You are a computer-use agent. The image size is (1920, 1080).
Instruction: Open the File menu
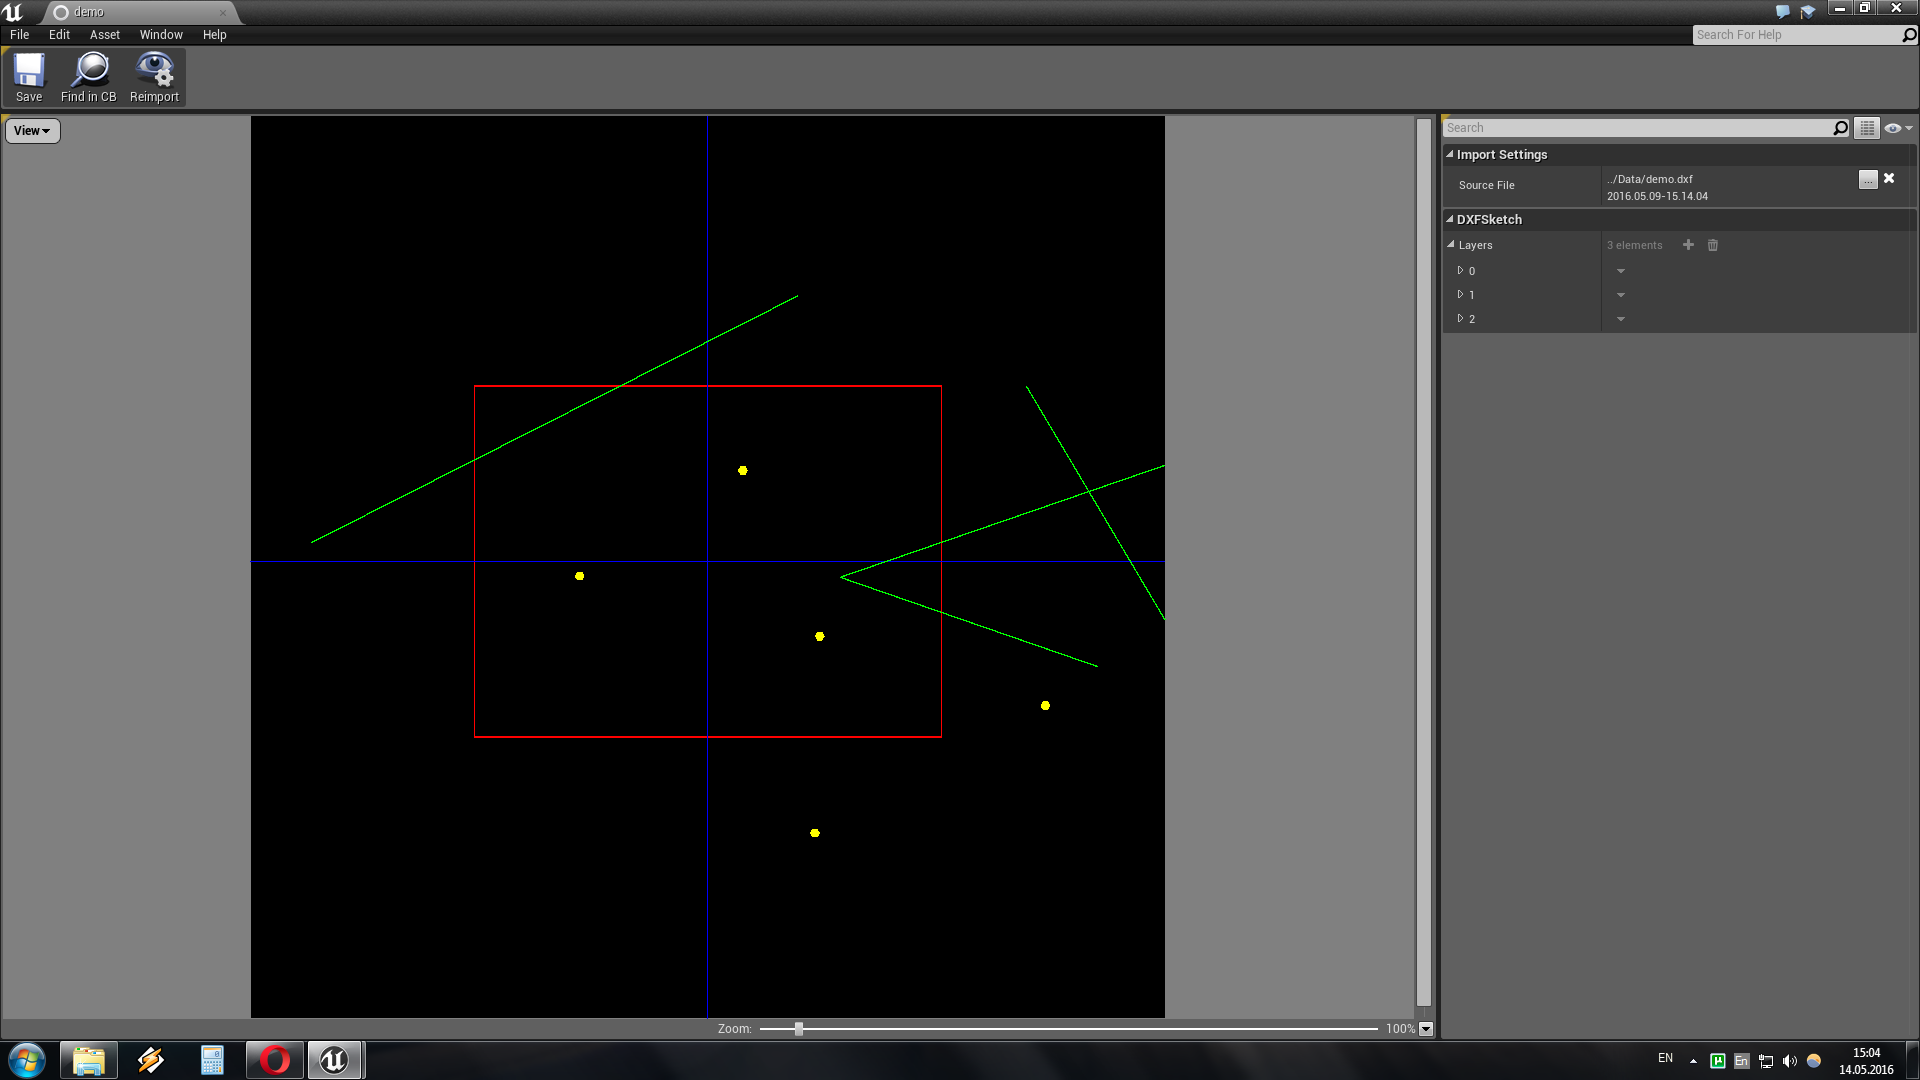[x=20, y=34]
